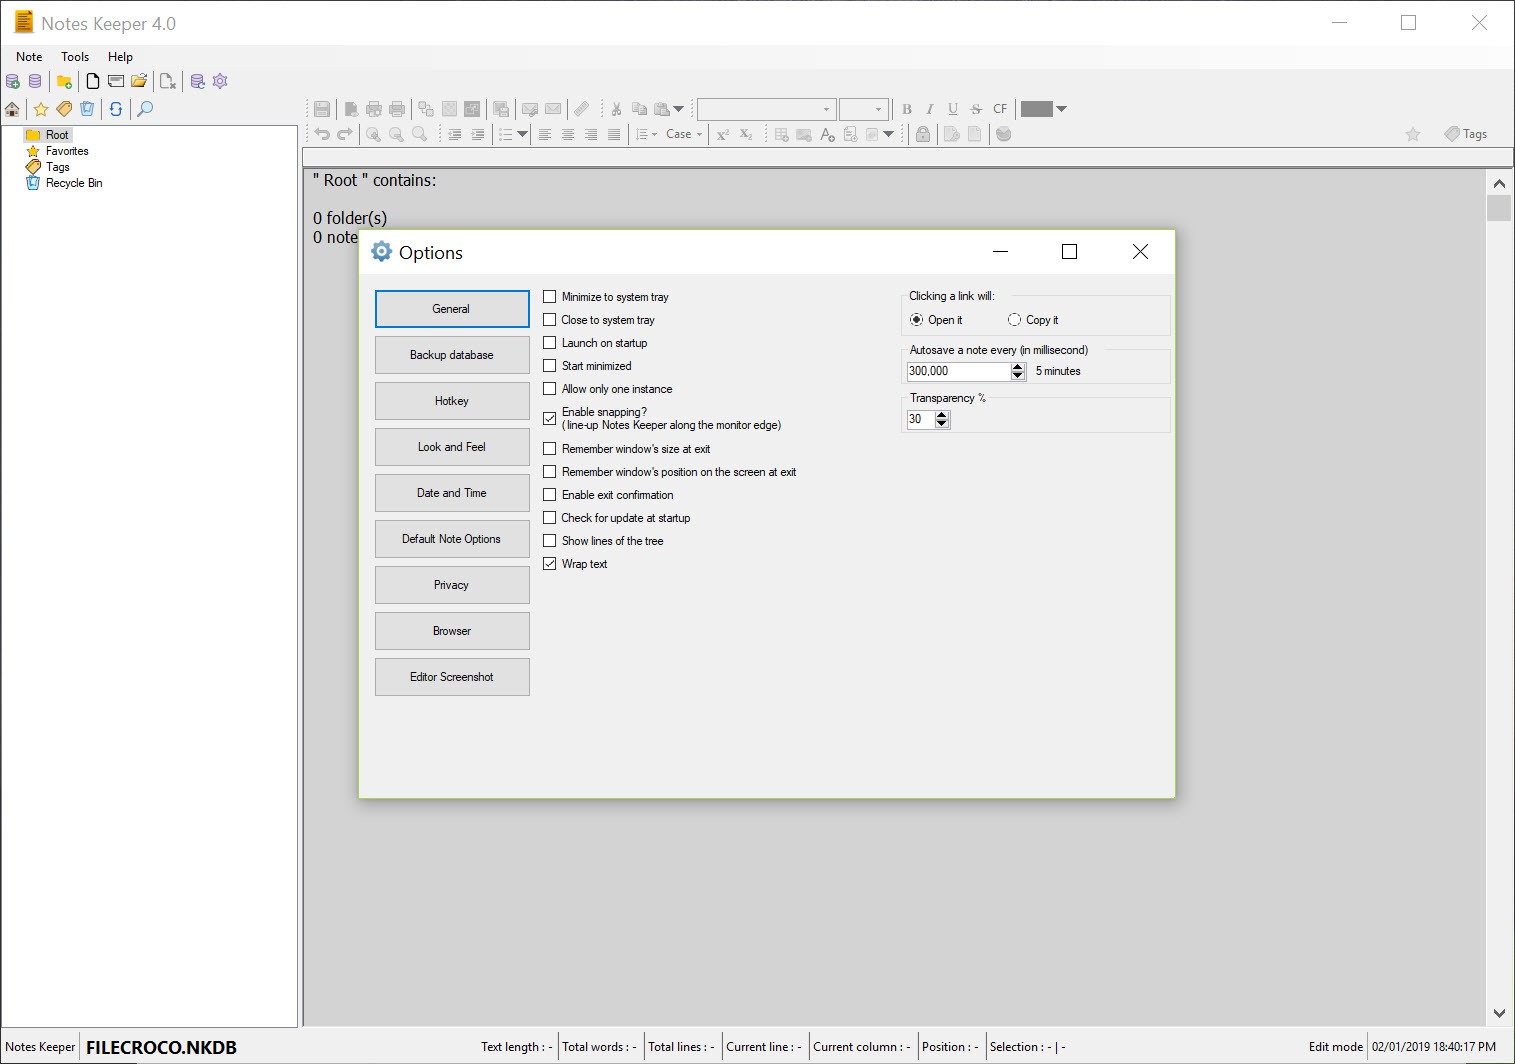Open the Help menu
Screen dimensions: 1515x1064
(x=120, y=57)
